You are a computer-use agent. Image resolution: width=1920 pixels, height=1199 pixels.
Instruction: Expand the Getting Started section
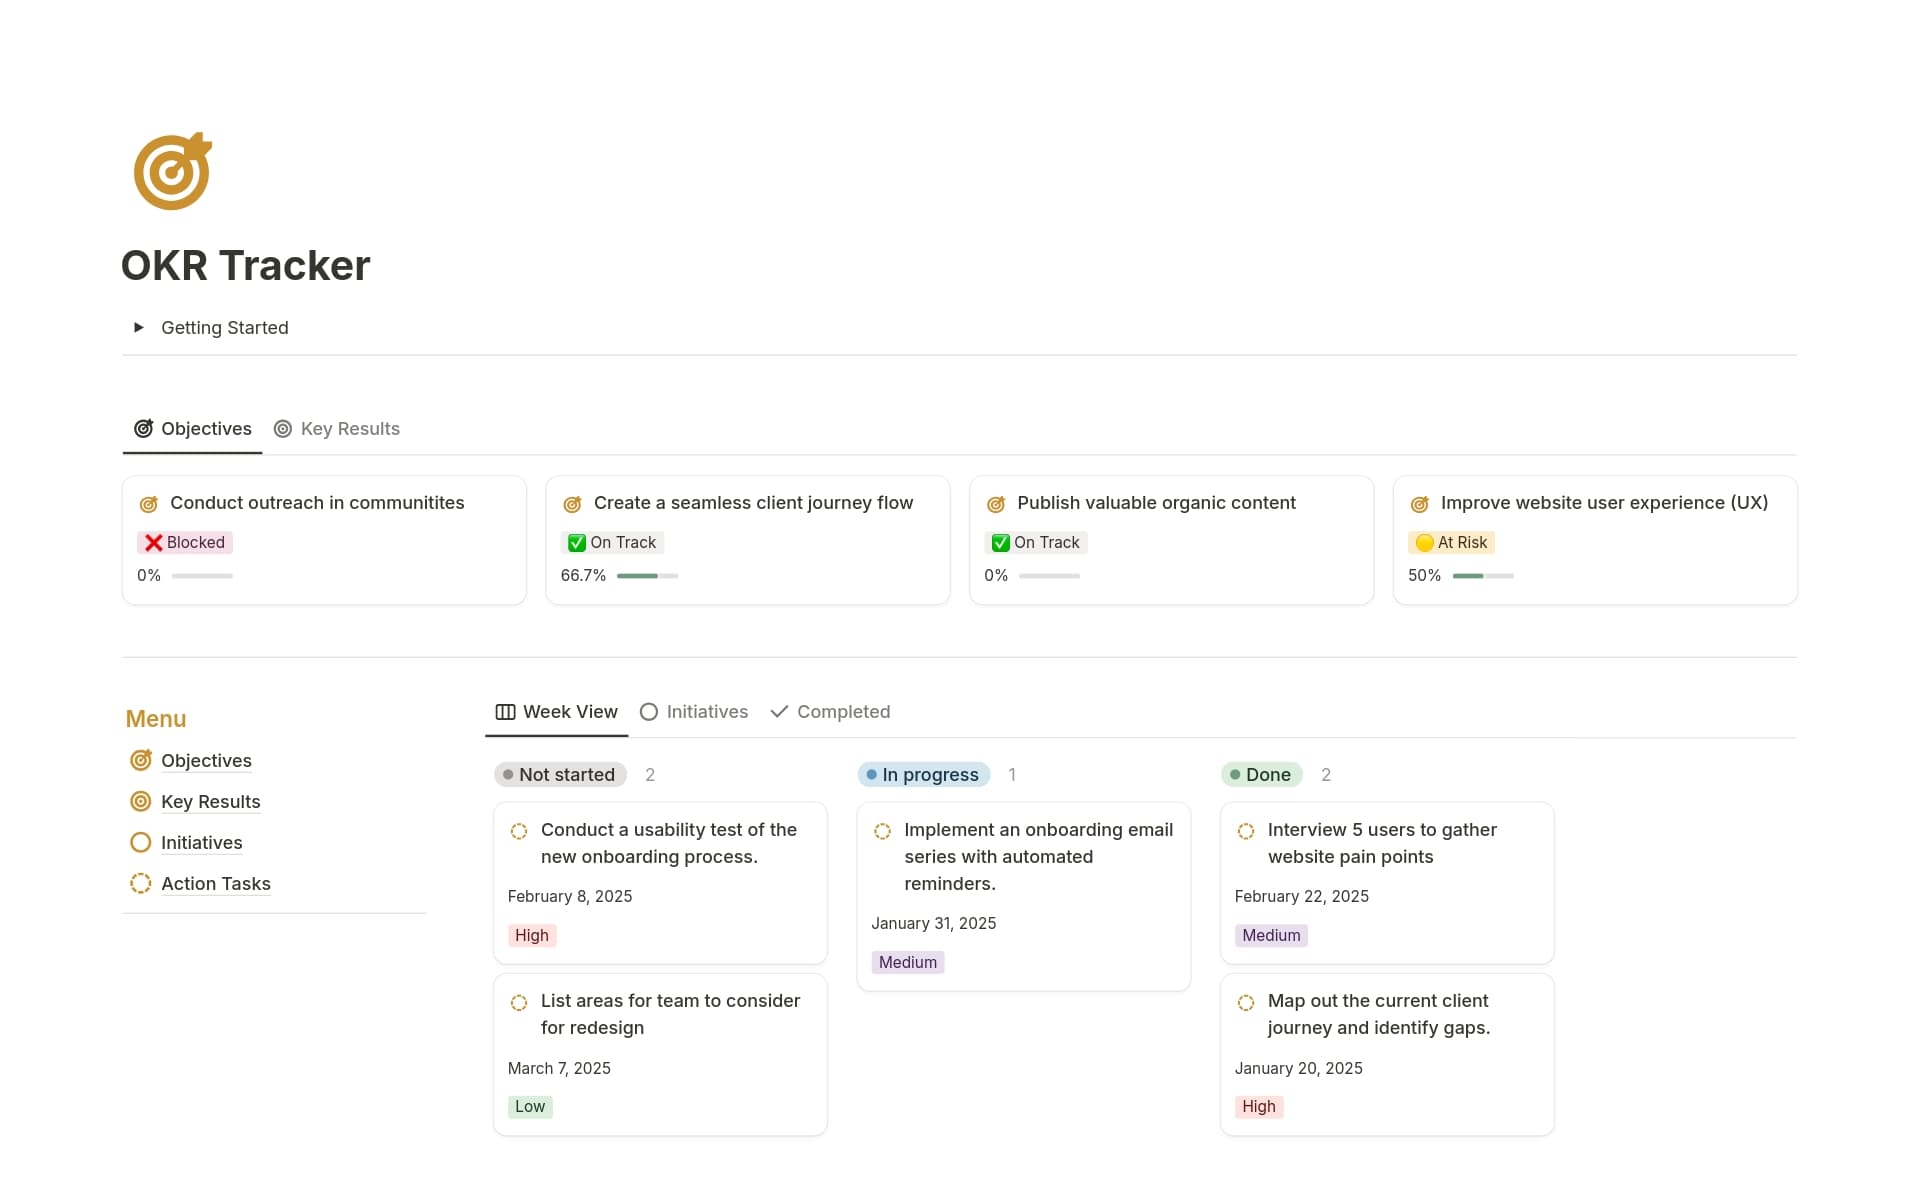(139, 327)
